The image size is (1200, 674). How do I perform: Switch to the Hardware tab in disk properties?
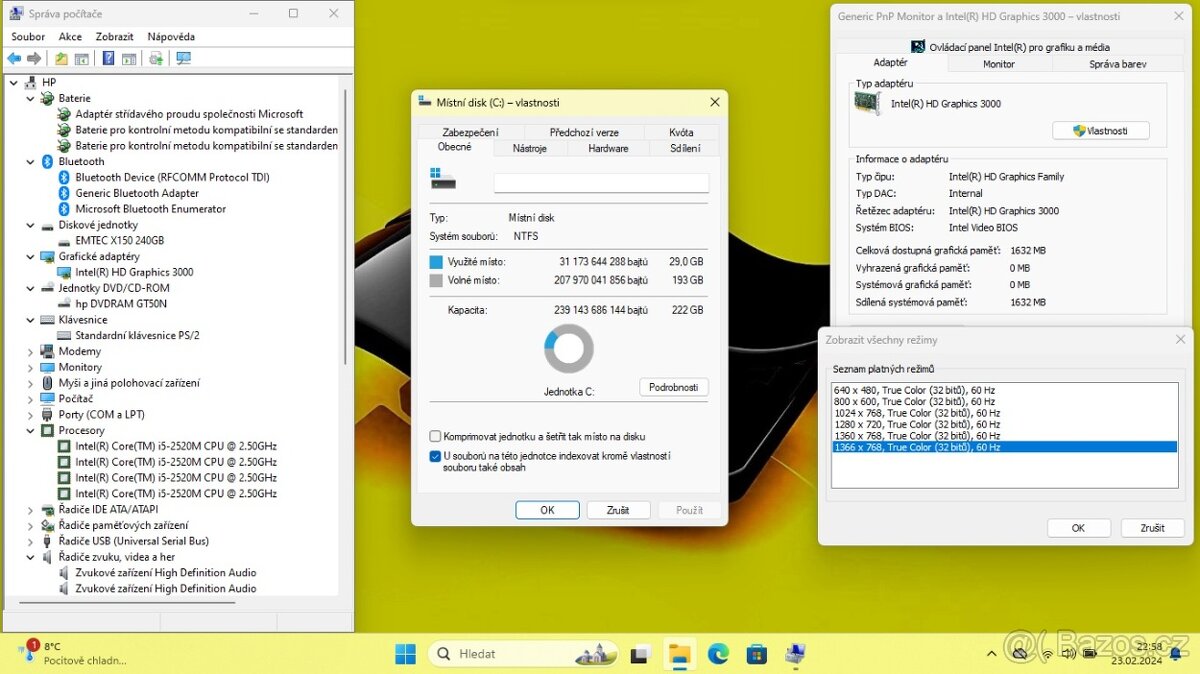click(x=608, y=148)
